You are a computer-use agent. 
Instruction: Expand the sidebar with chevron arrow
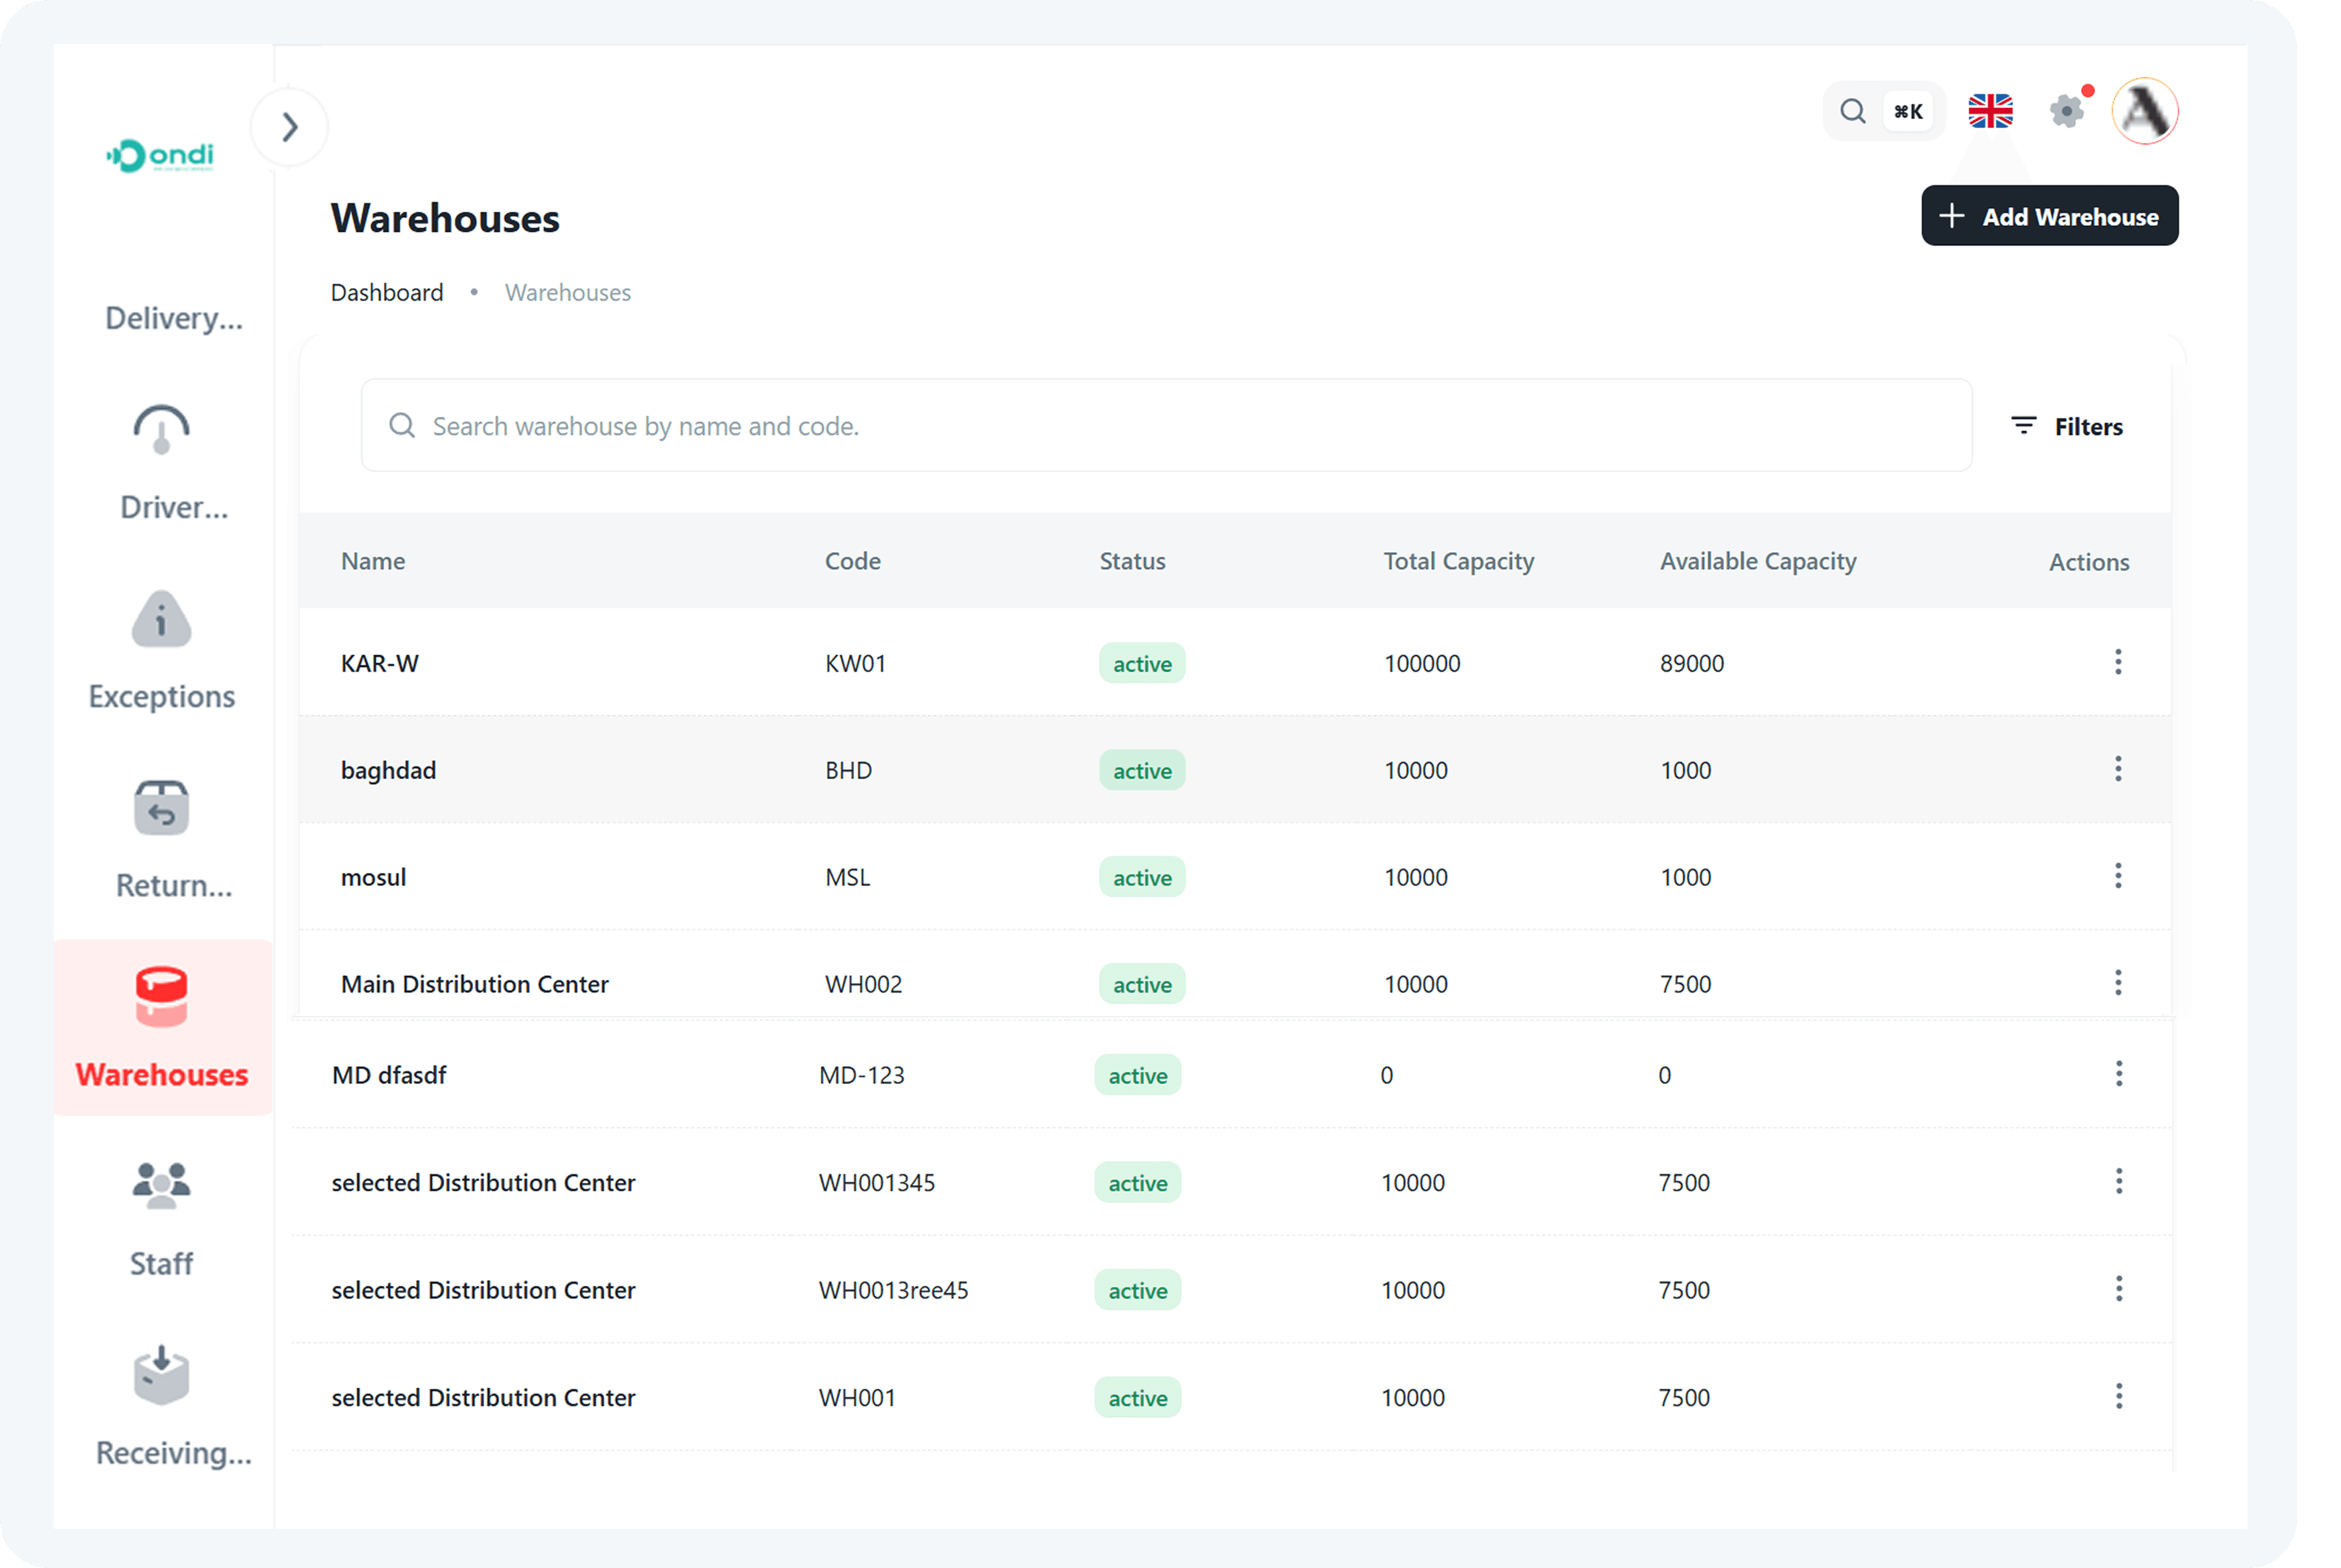tap(290, 127)
